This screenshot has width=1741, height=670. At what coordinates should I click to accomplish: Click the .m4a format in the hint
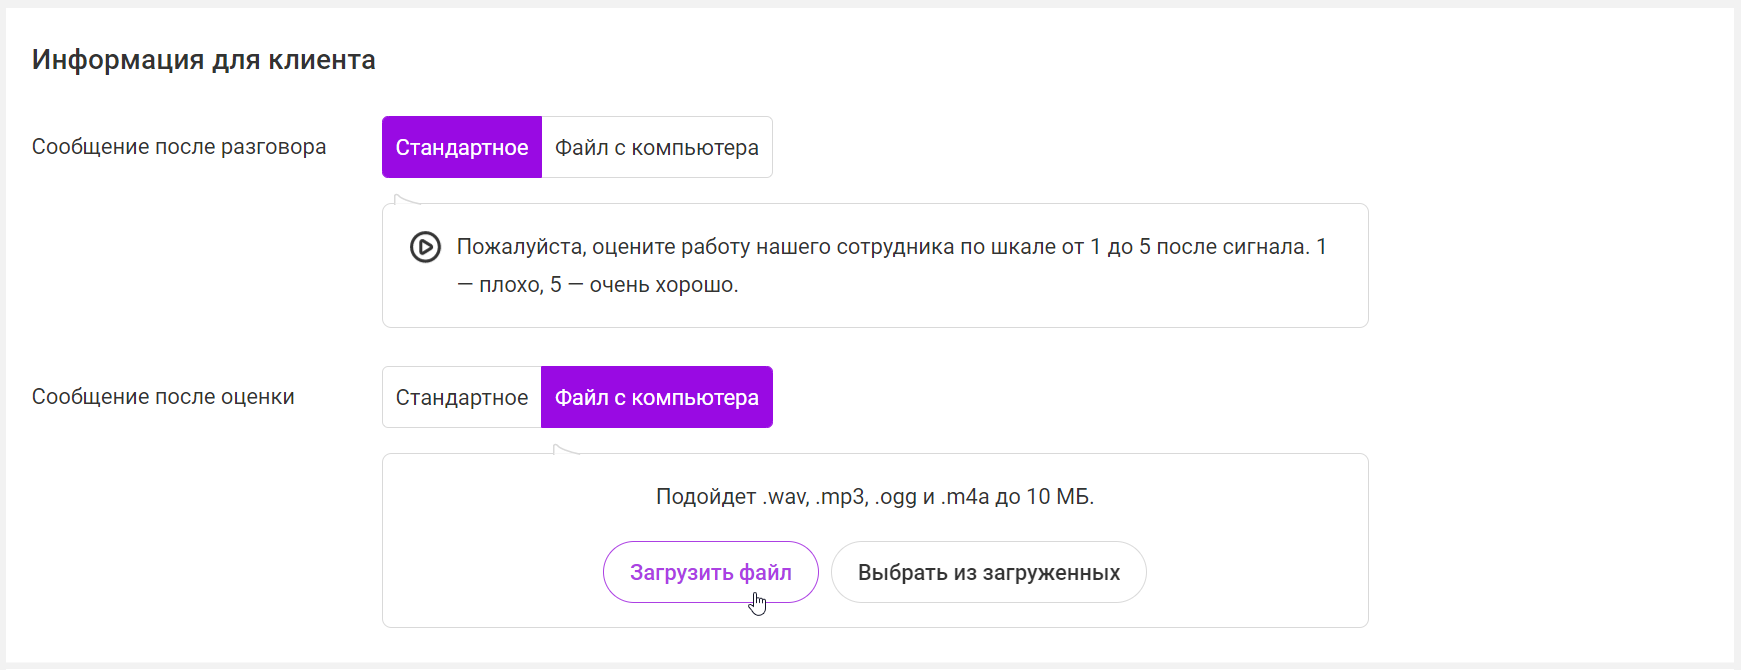pyautogui.click(x=965, y=497)
